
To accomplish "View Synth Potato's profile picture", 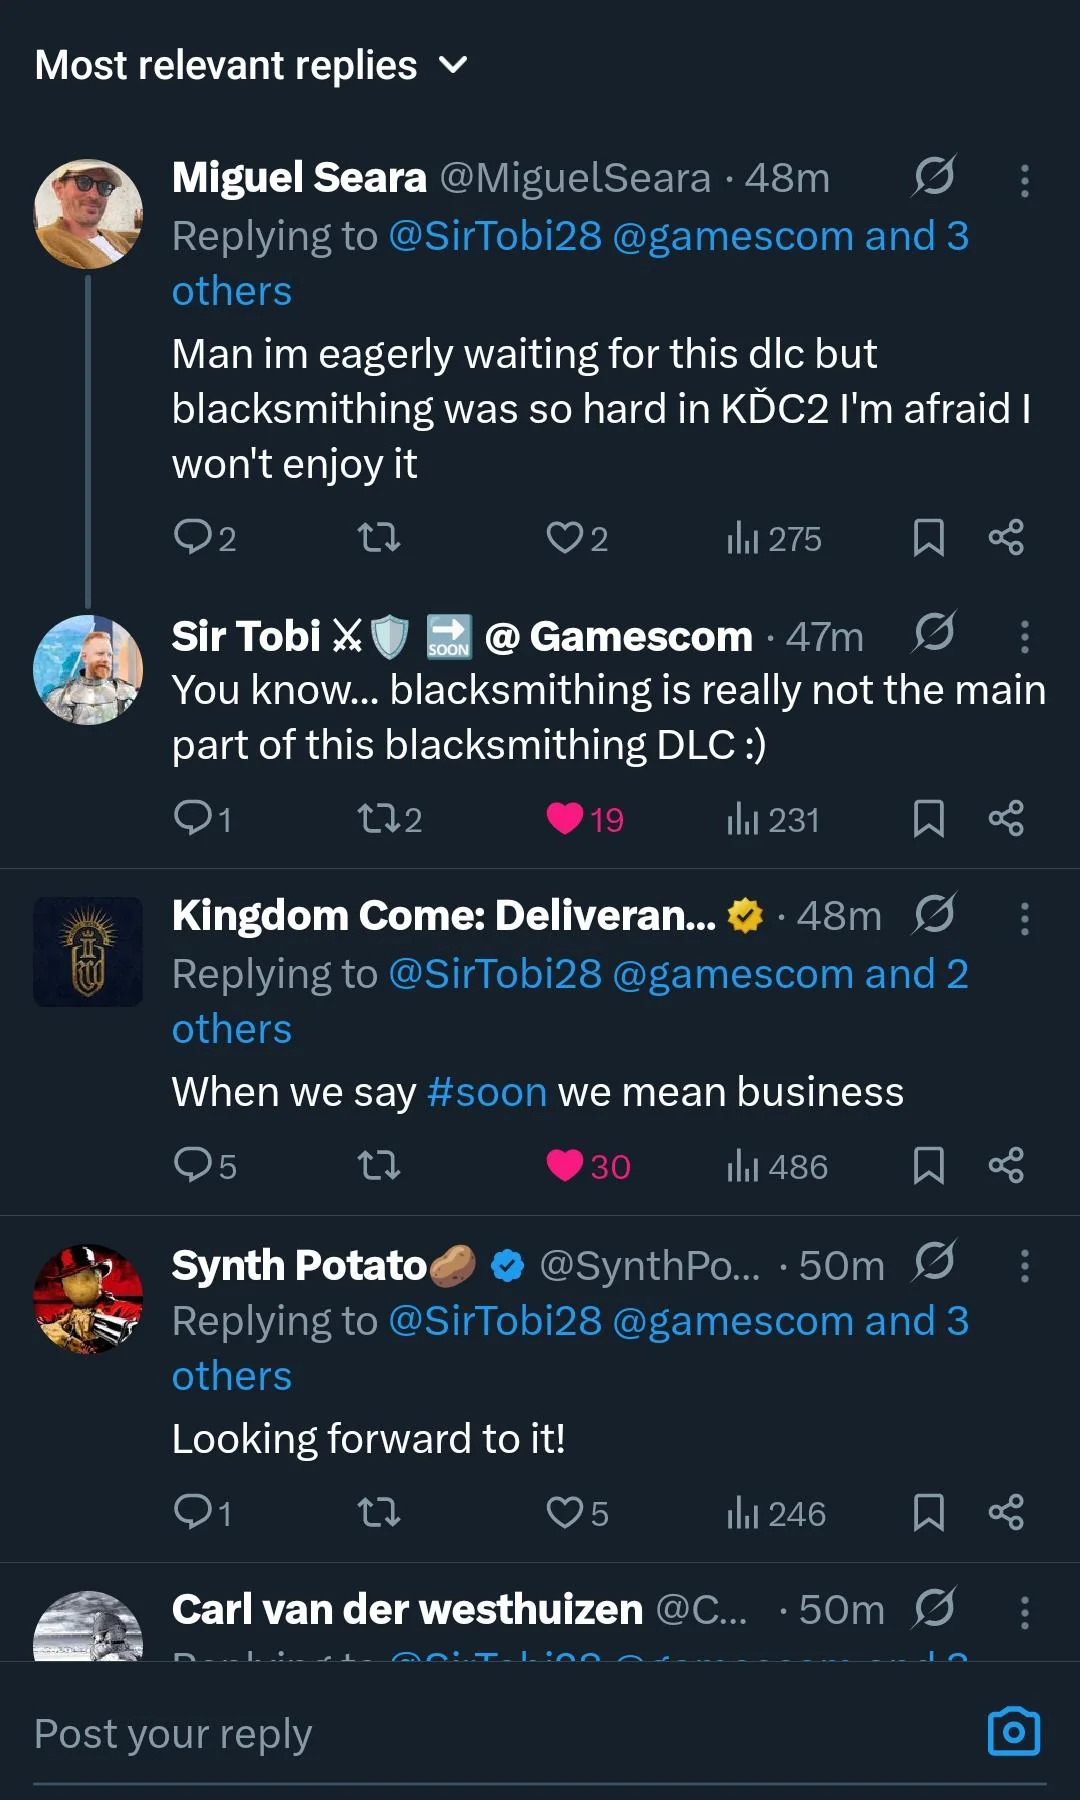I will (x=88, y=1299).
